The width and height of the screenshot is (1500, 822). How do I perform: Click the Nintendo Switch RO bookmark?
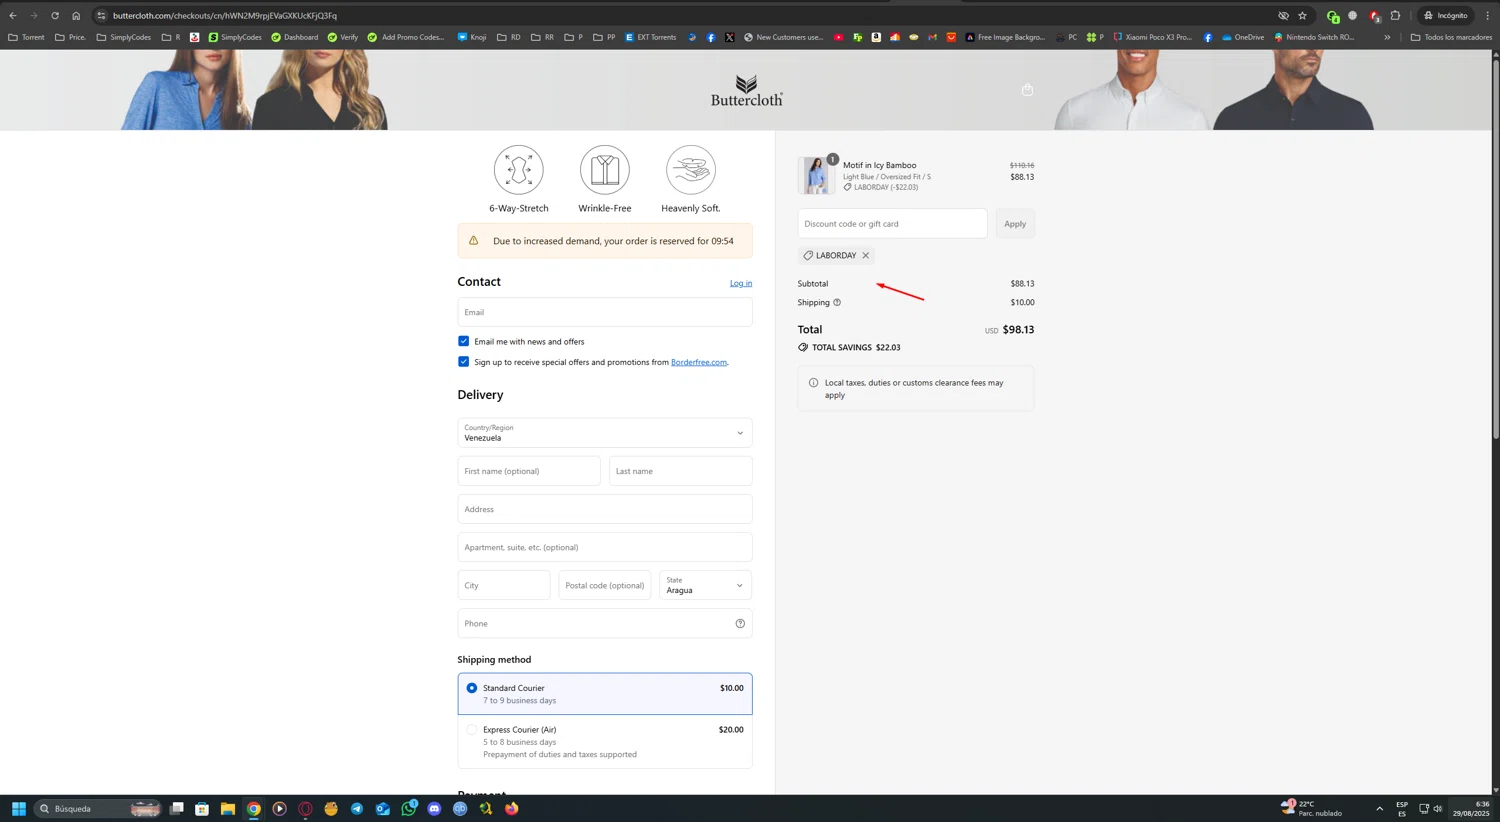point(1314,37)
